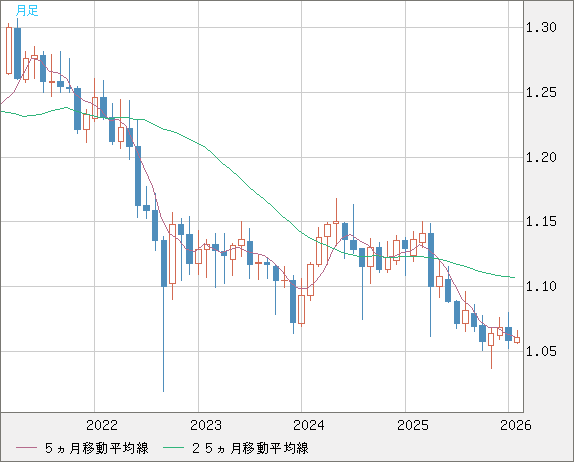Click the 2023 year label
The width and height of the screenshot is (574, 462).
tap(206, 425)
